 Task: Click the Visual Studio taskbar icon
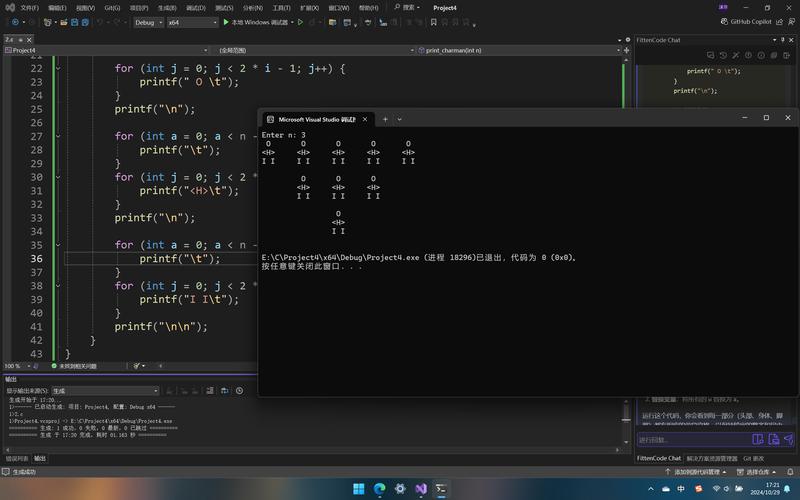pyautogui.click(x=421, y=489)
